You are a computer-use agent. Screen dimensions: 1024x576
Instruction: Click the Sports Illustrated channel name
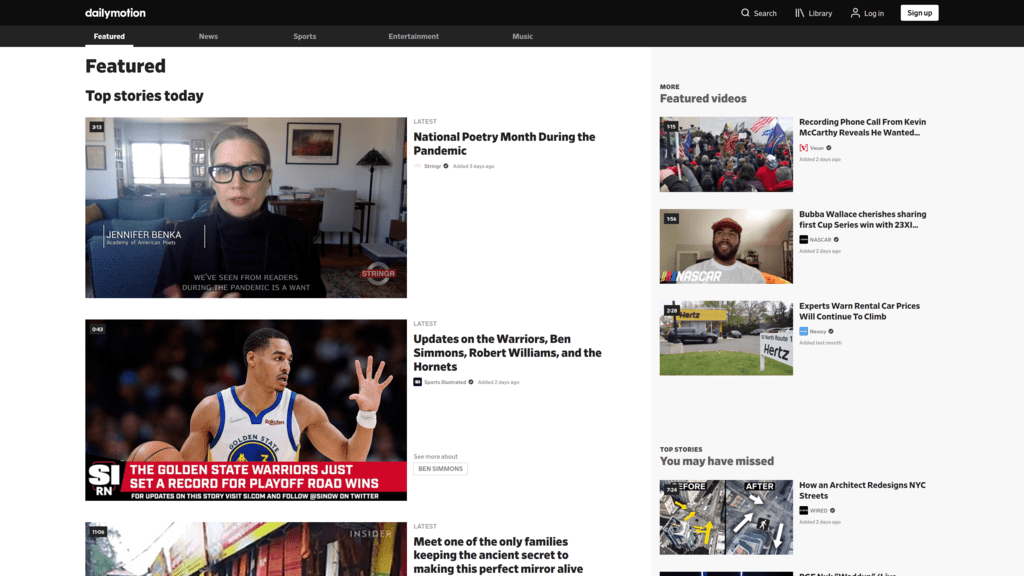[x=445, y=382]
